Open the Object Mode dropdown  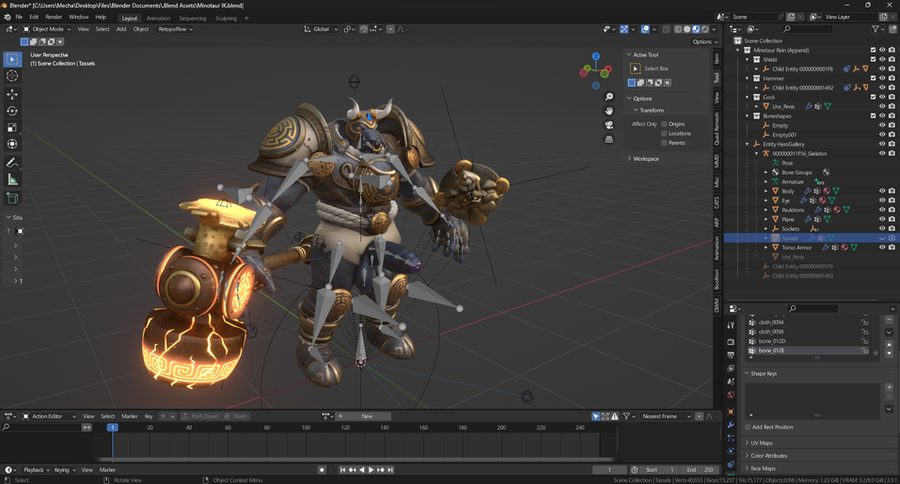[x=47, y=29]
